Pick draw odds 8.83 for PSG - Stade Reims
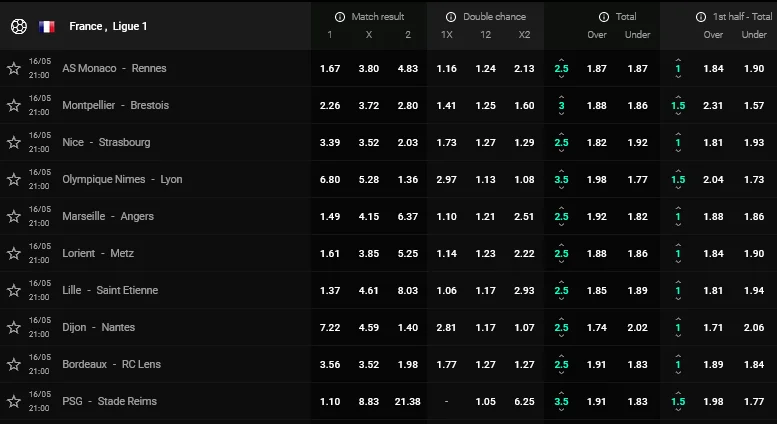 pos(369,401)
